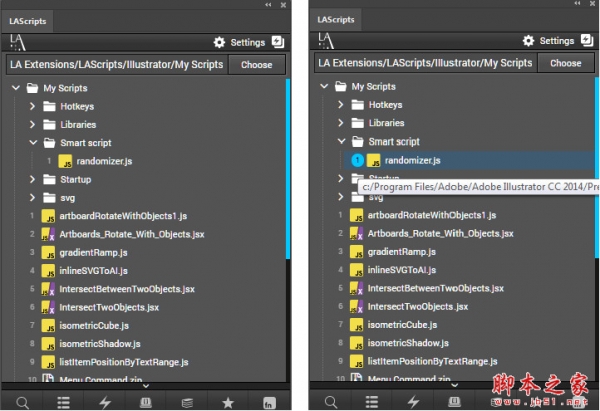Click the search icon in left panel's bottom bar
This screenshot has height=411, width=600.
[23, 402]
